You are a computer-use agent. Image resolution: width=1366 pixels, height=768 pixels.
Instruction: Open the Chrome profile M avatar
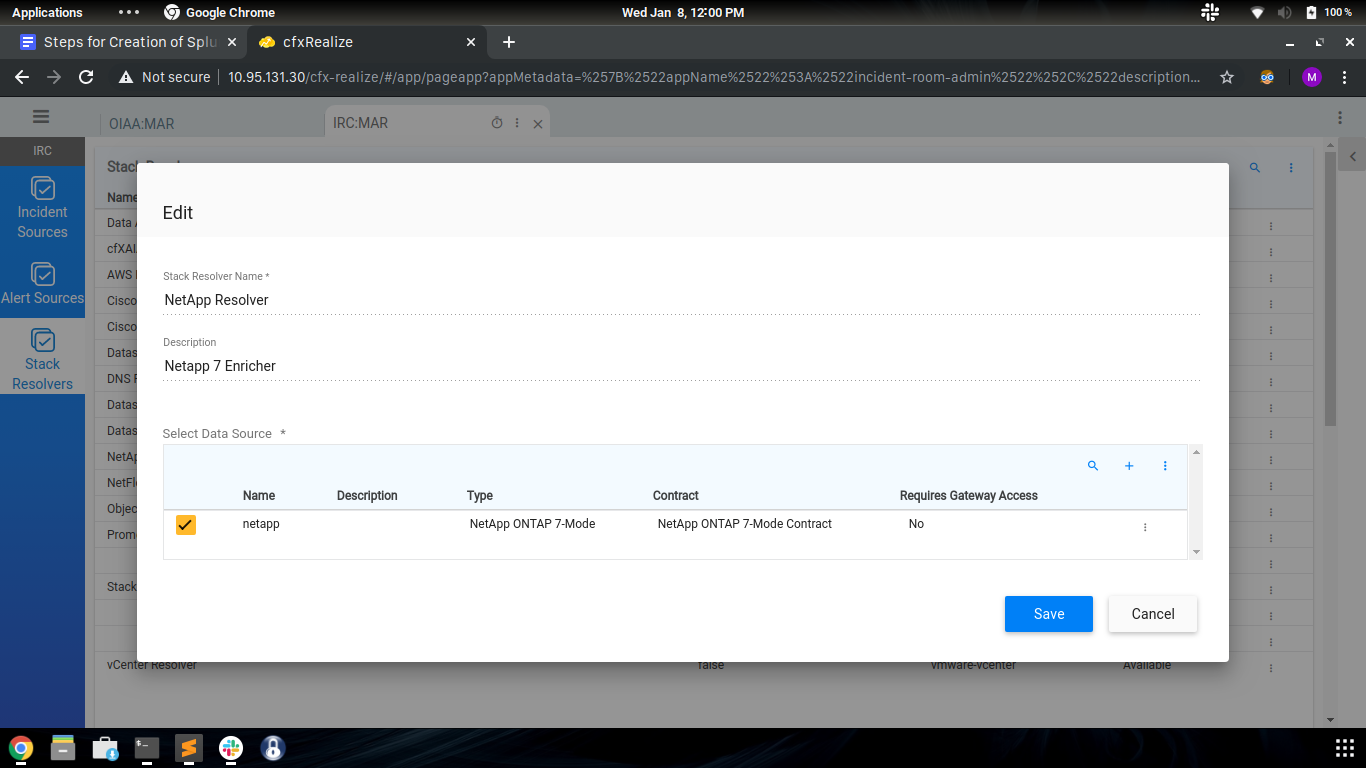tap(1312, 77)
